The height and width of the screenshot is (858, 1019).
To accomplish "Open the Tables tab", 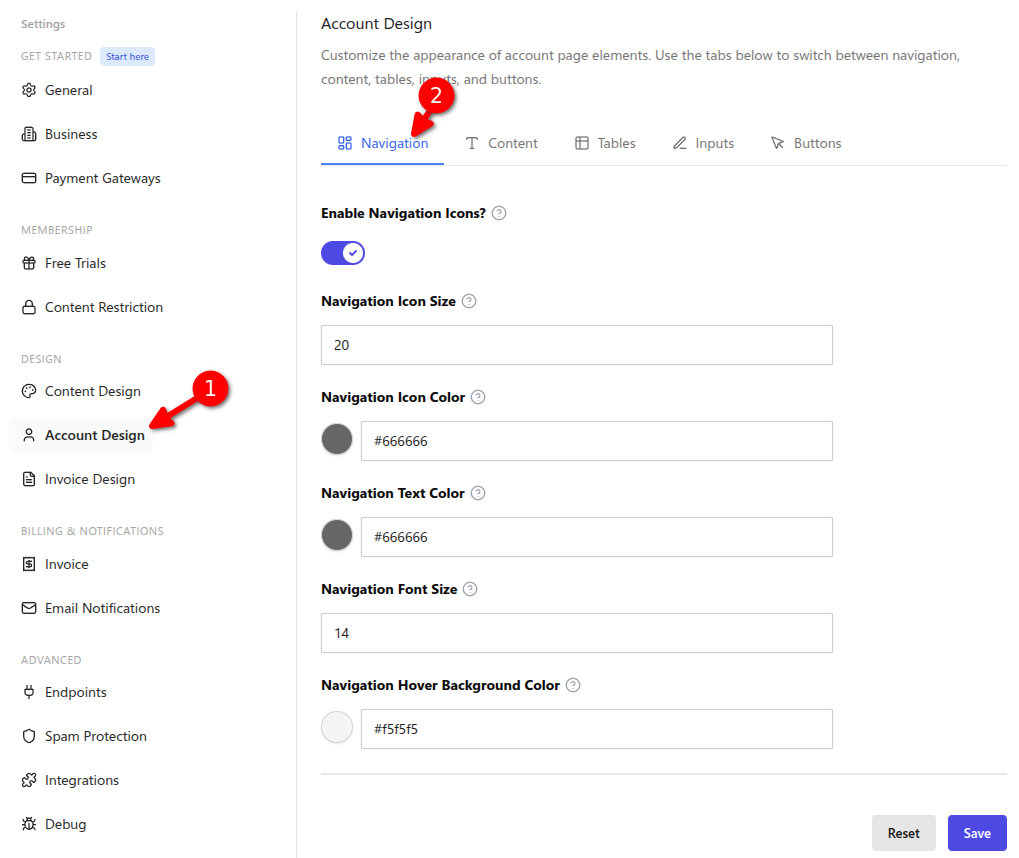I will click(605, 144).
